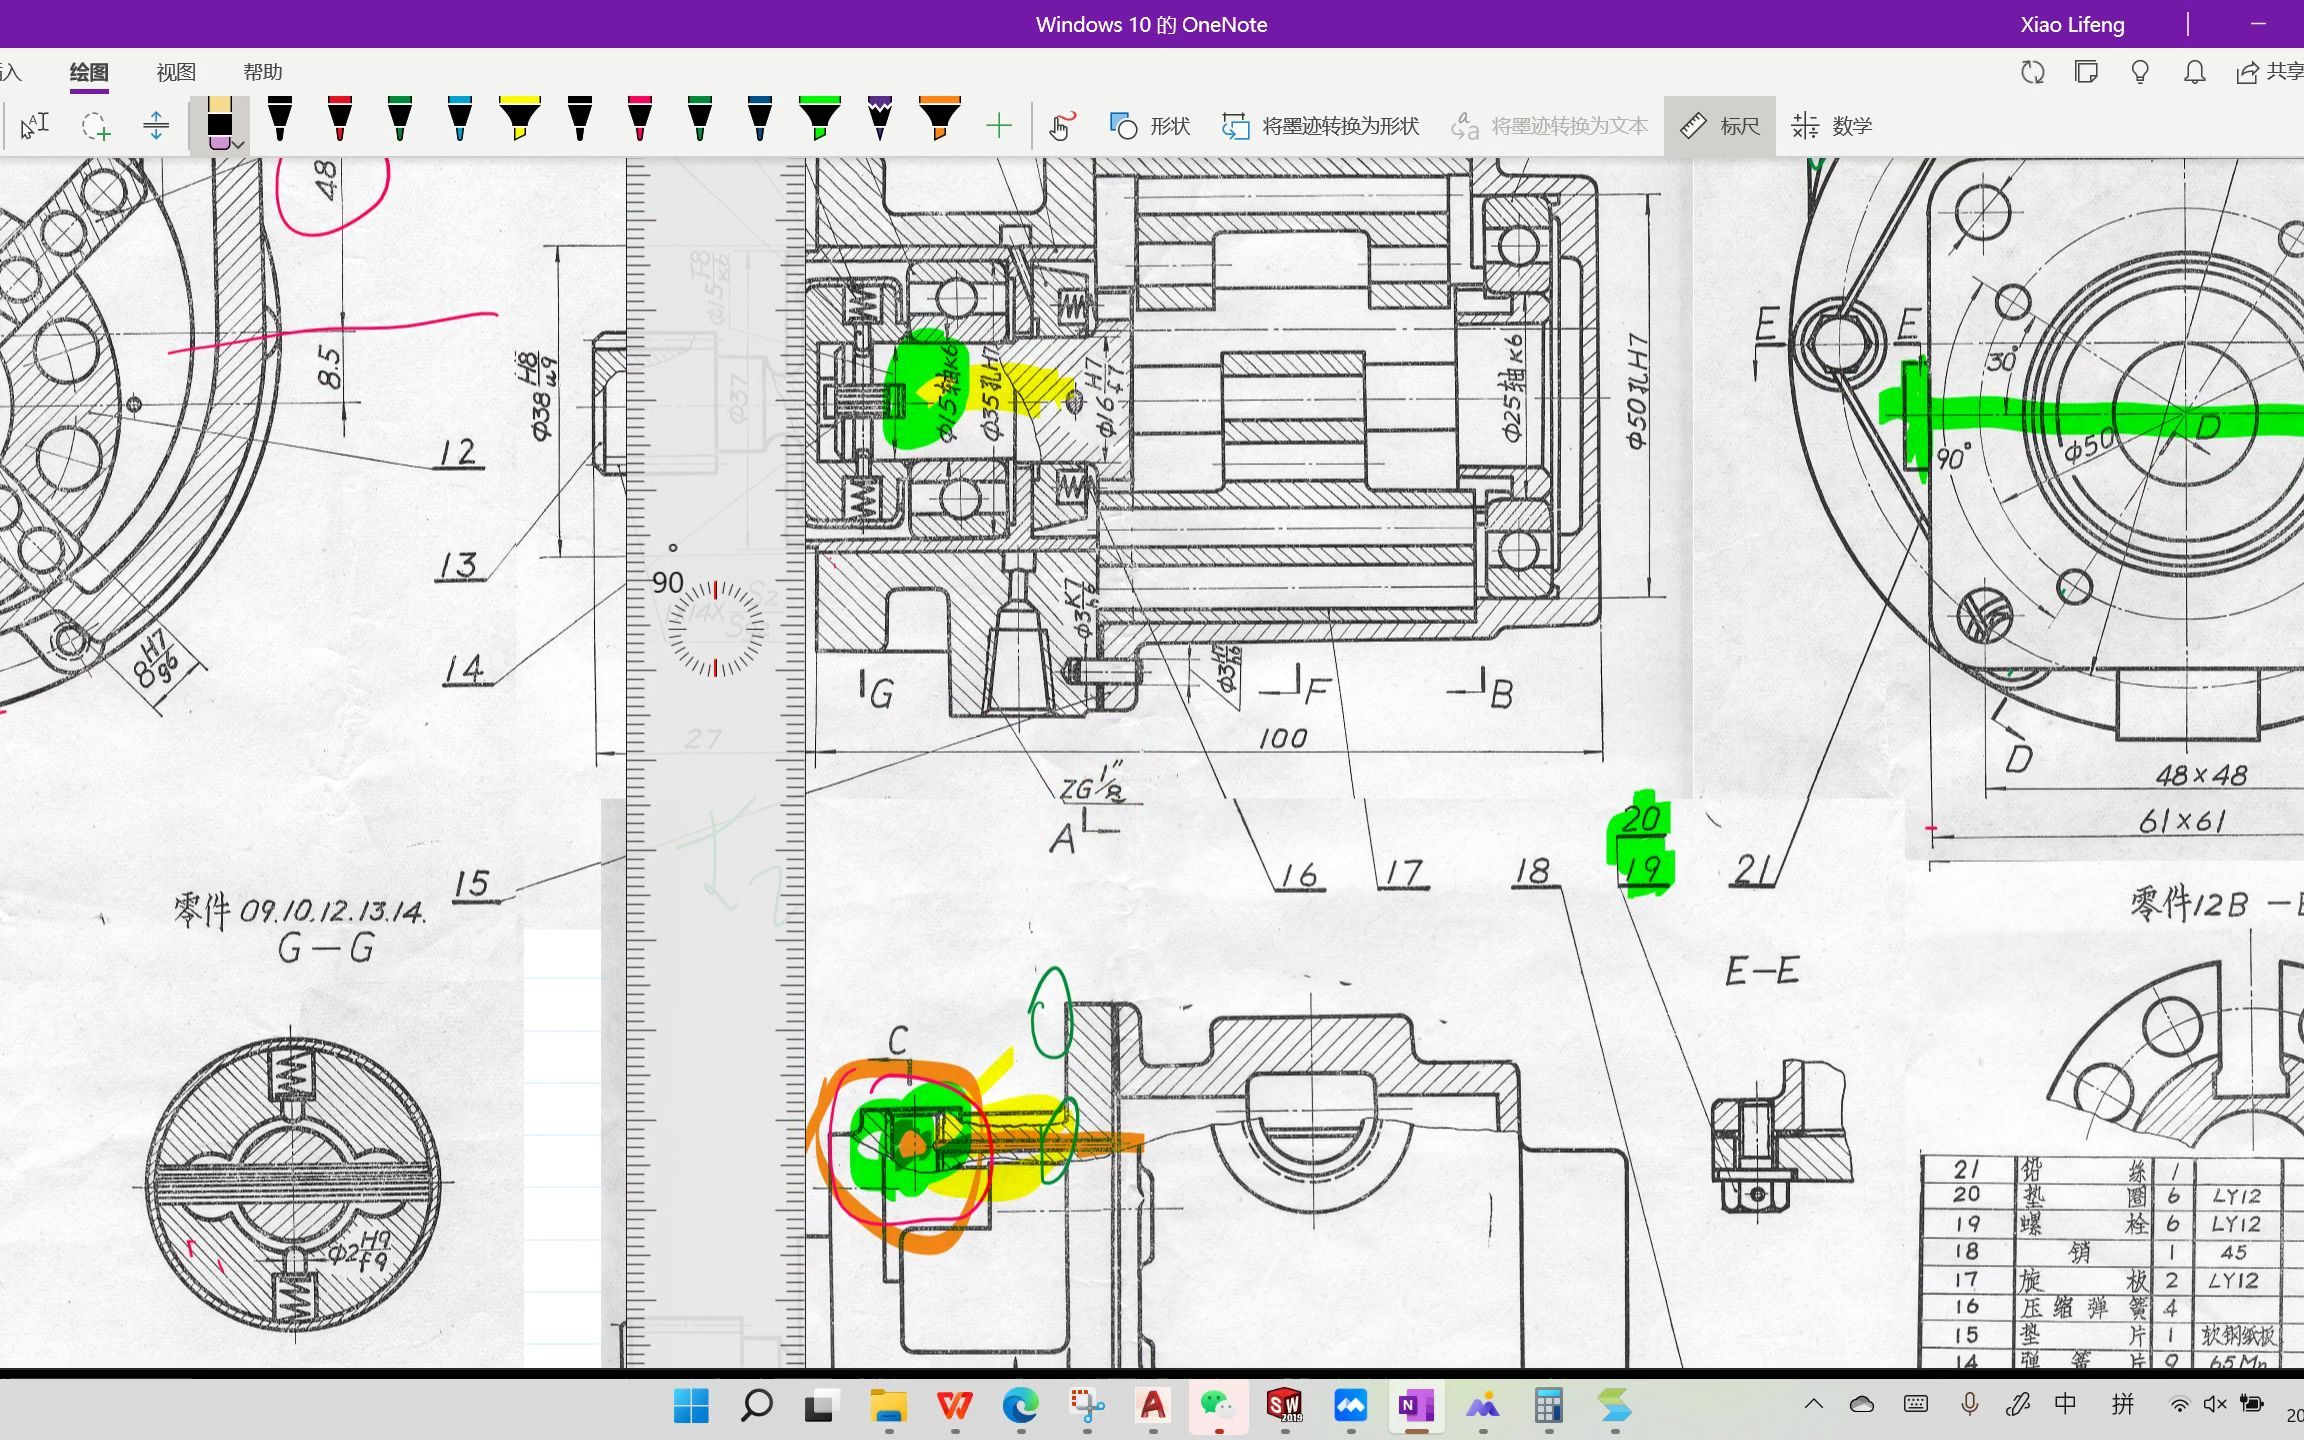Open File Explorer from taskbar

(x=888, y=1406)
